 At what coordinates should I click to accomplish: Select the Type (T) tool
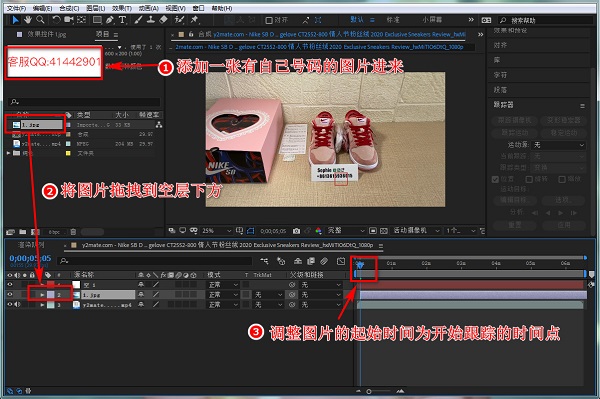coord(122,20)
